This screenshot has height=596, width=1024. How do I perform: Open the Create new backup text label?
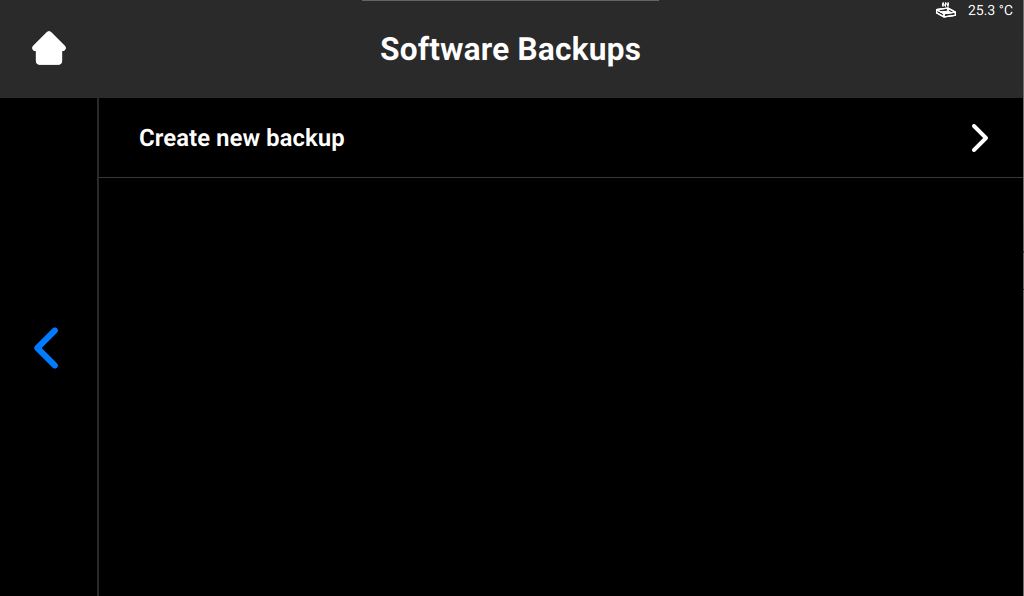pos(242,138)
